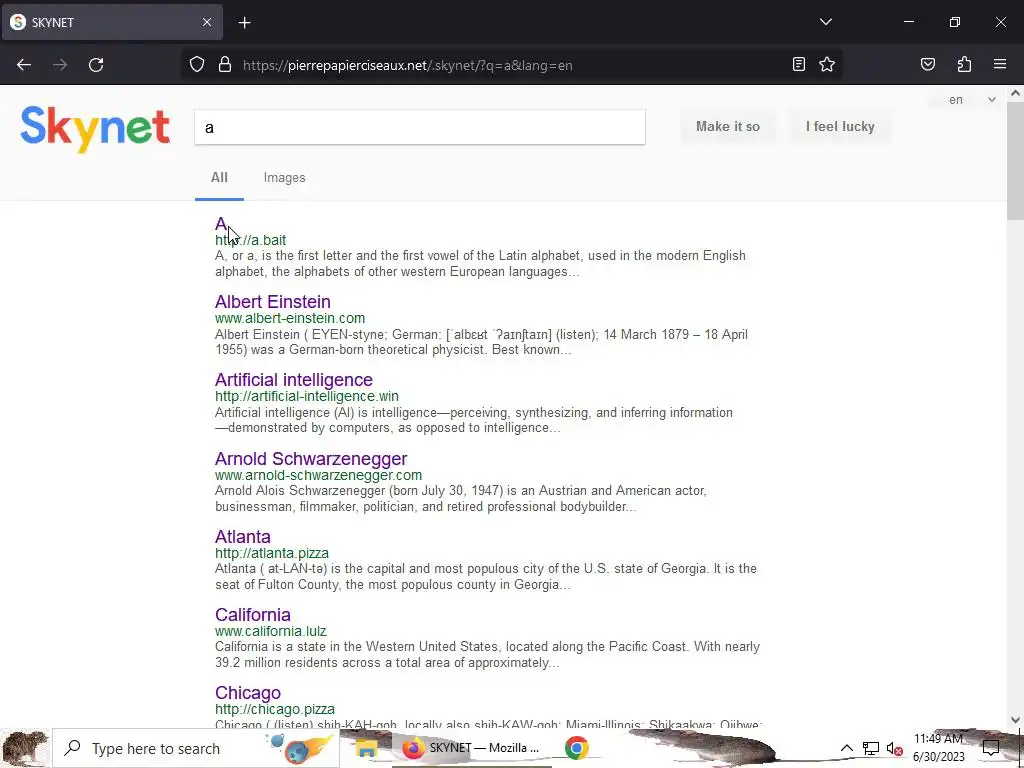The image size is (1024, 768).
Task: Click URL http://artificial-intelligence.win
Action: pyautogui.click(x=306, y=396)
